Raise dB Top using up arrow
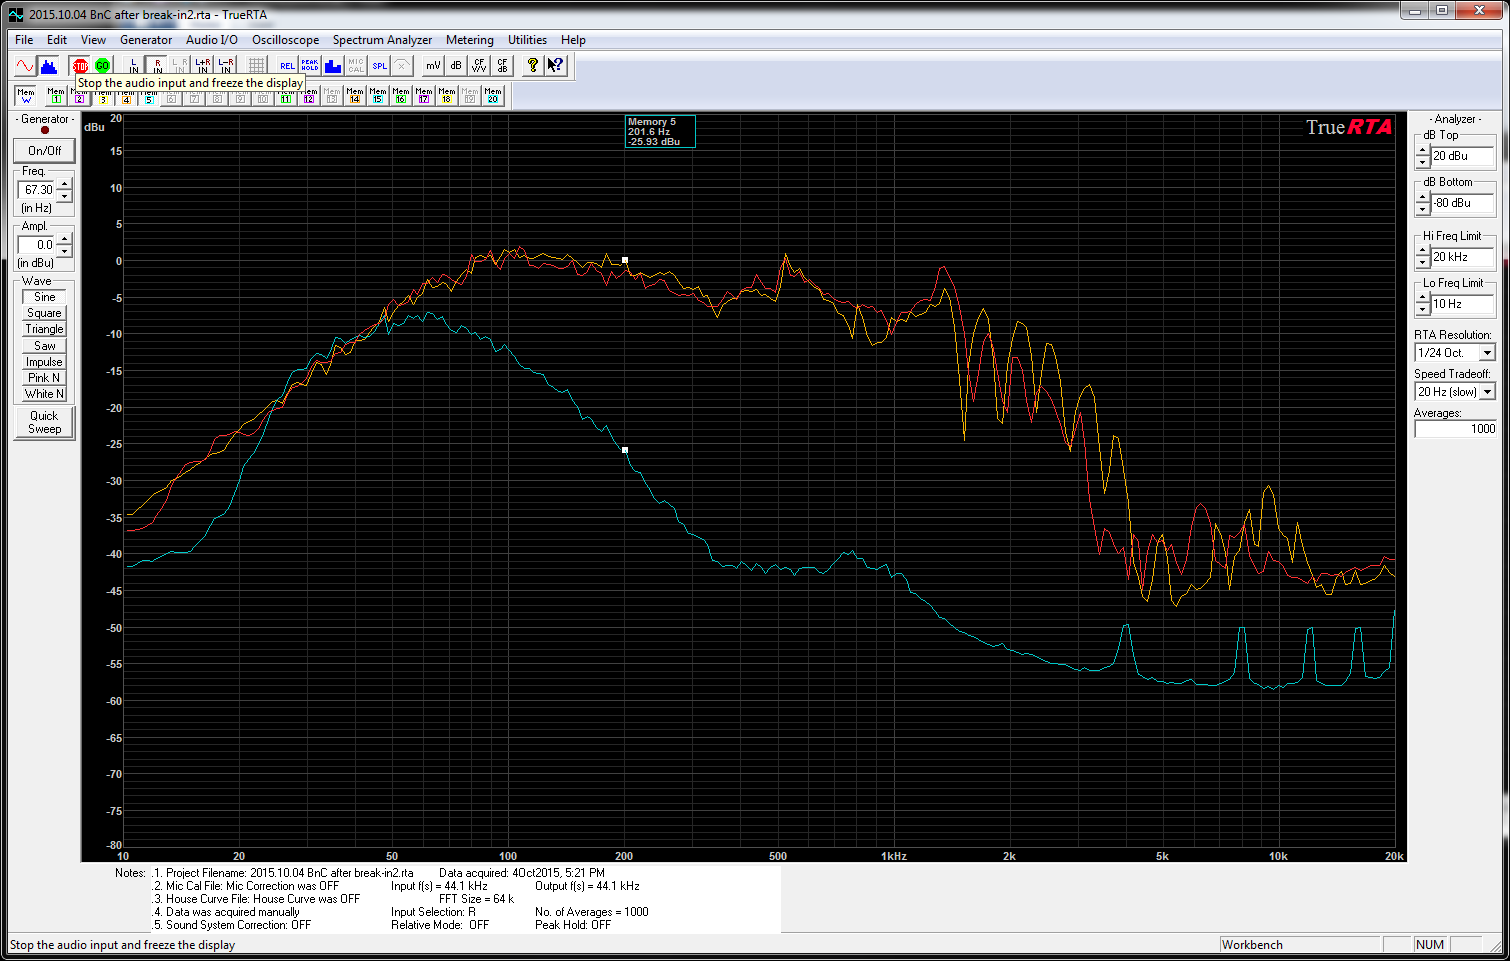 click(x=1423, y=151)
